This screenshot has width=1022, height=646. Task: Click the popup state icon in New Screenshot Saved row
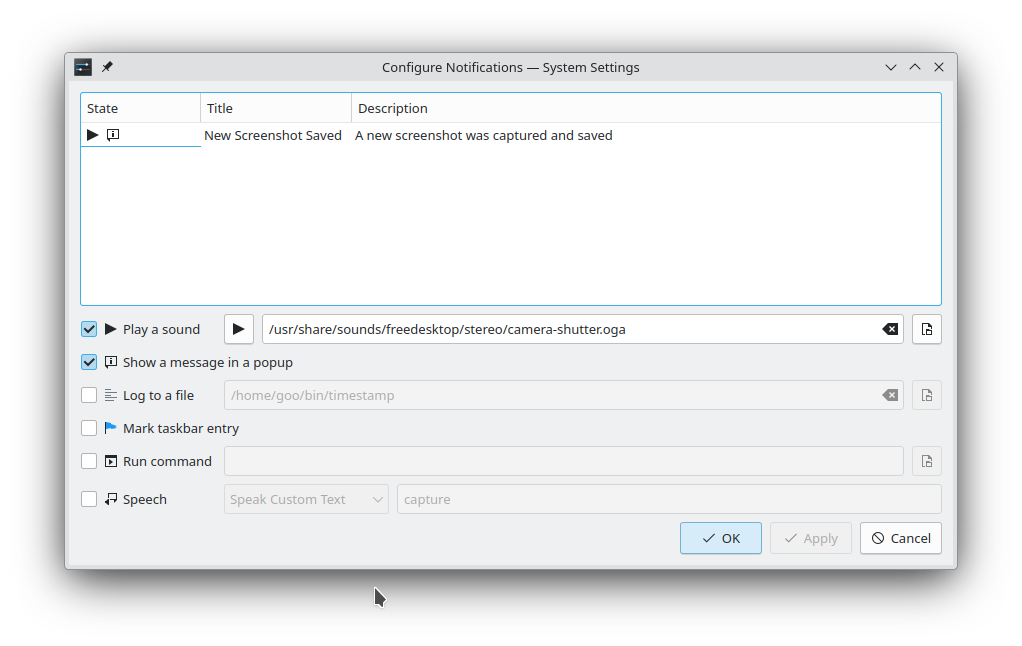113,135
